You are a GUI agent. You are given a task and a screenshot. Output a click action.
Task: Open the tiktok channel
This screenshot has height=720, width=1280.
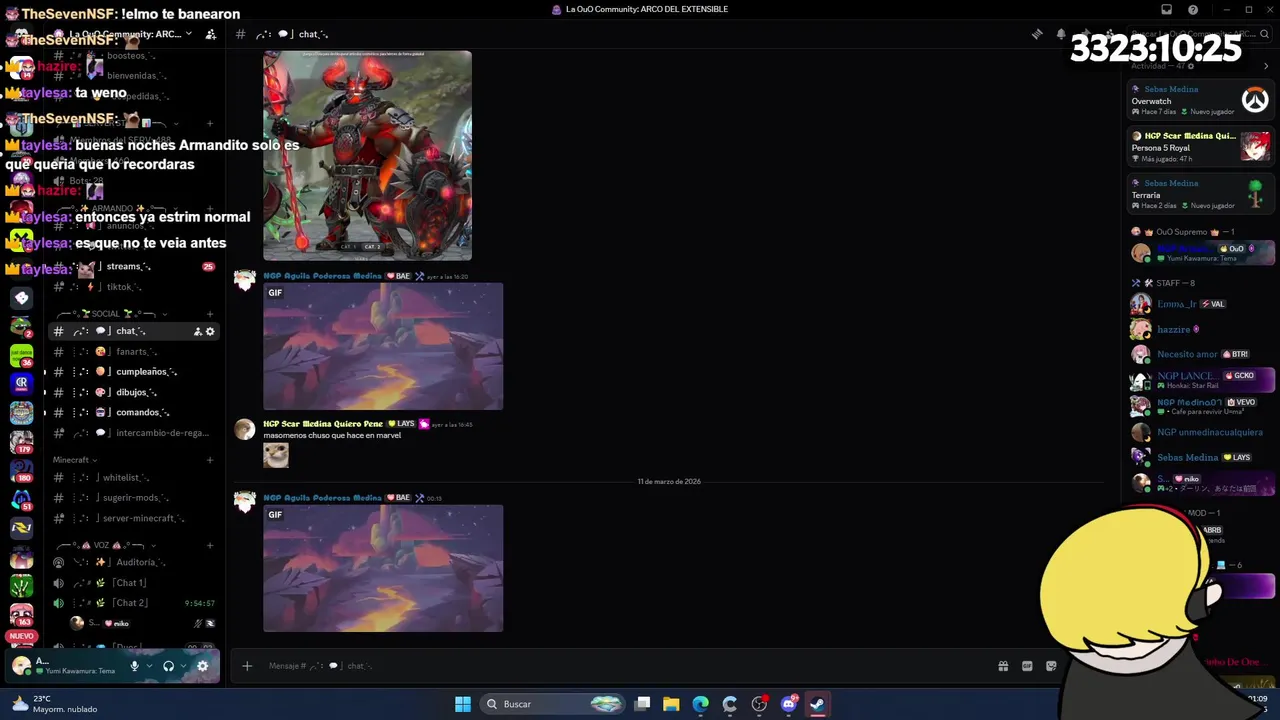(134, 287)
